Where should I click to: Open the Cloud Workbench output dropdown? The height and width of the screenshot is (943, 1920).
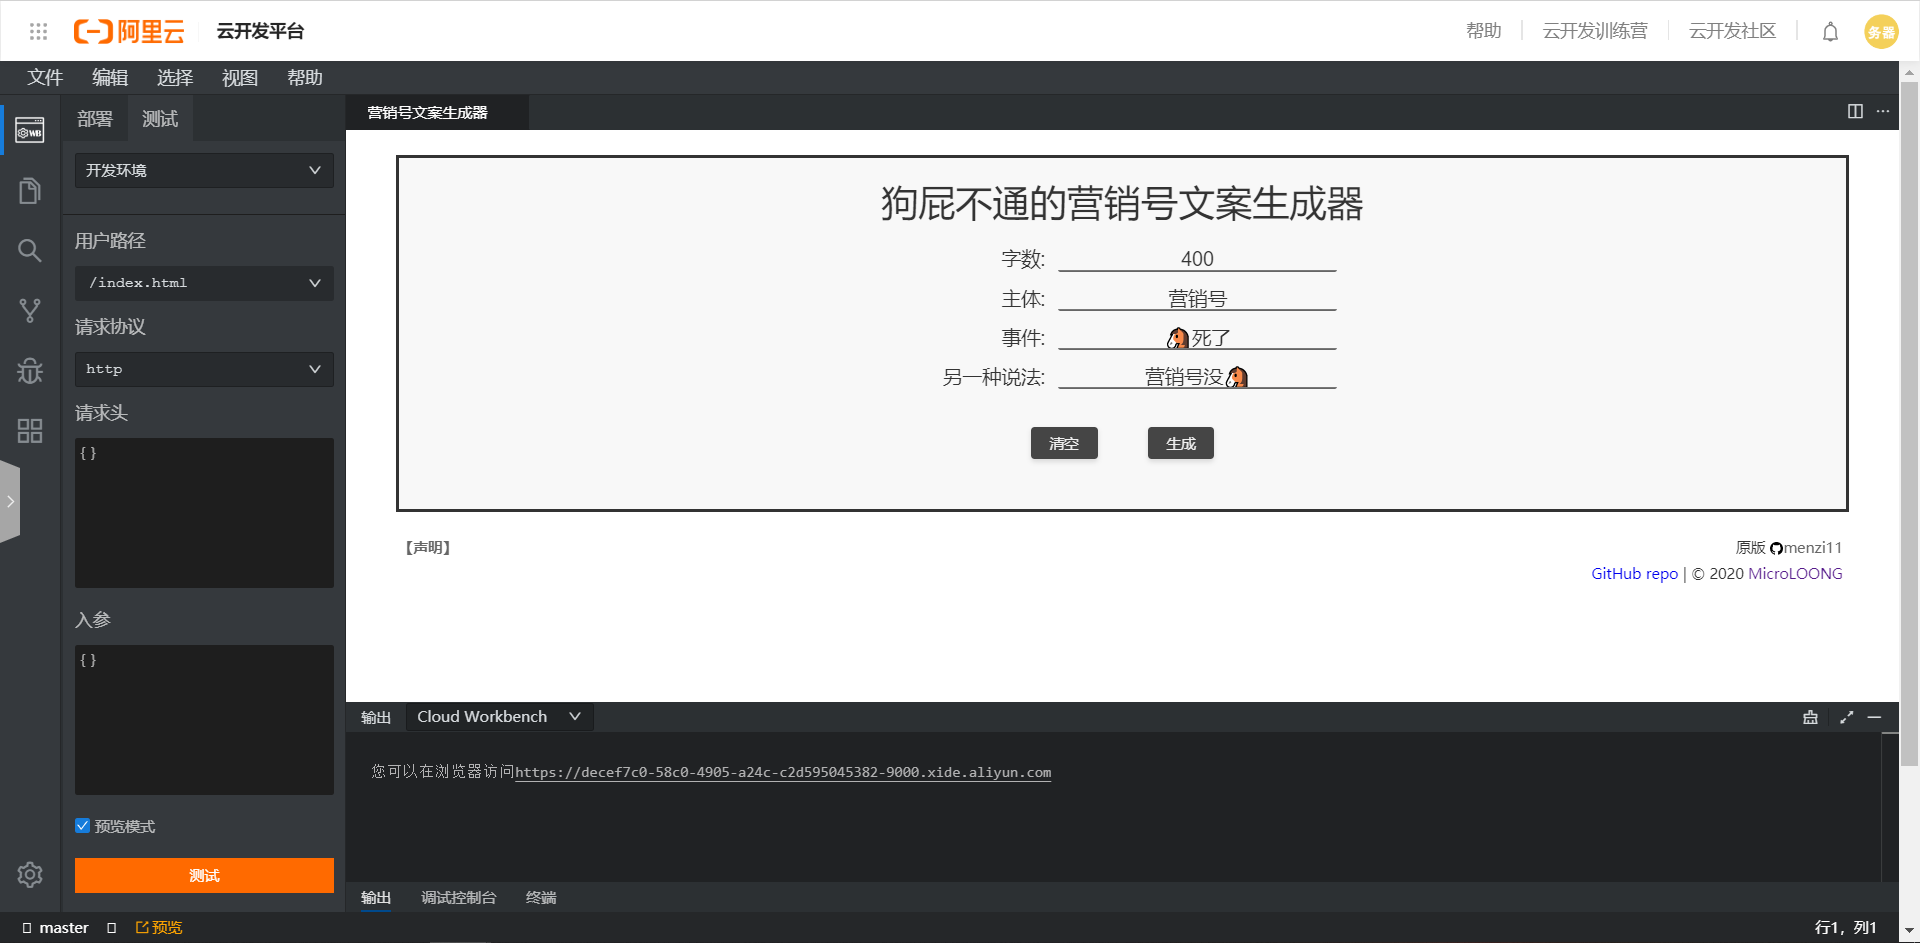[498, 717]
